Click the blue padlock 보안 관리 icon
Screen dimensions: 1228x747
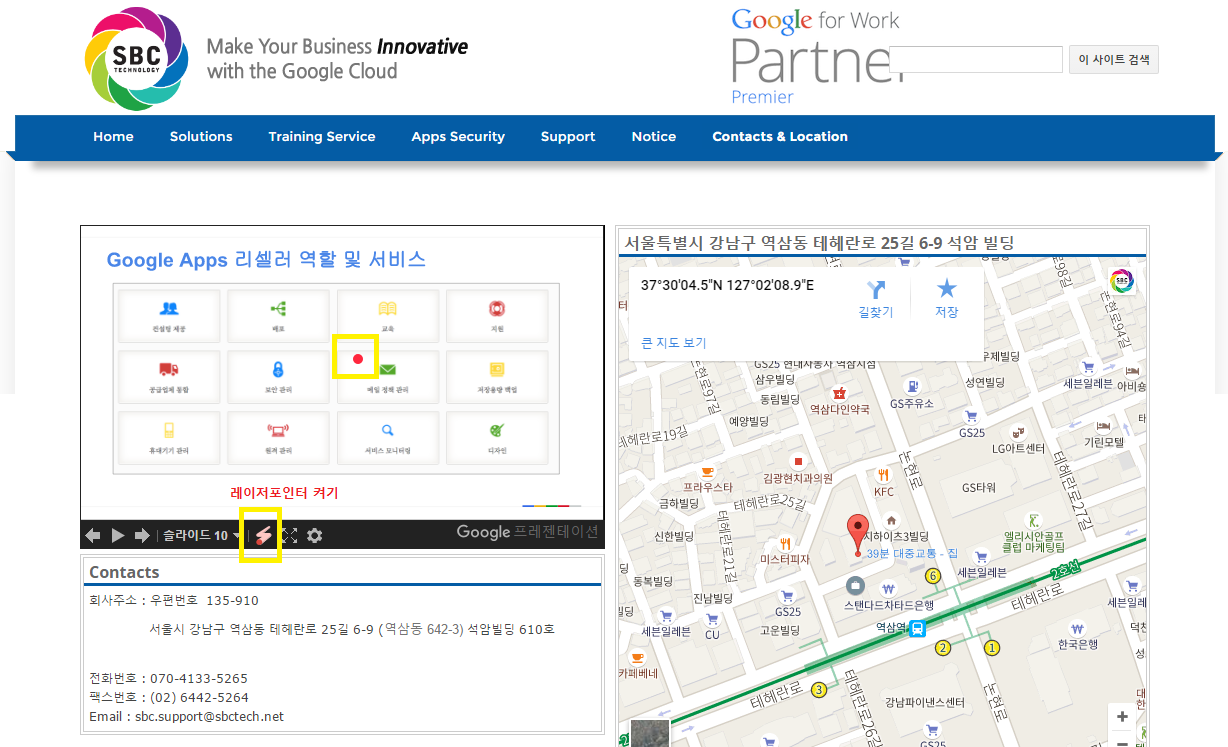[x=279, y=370]
